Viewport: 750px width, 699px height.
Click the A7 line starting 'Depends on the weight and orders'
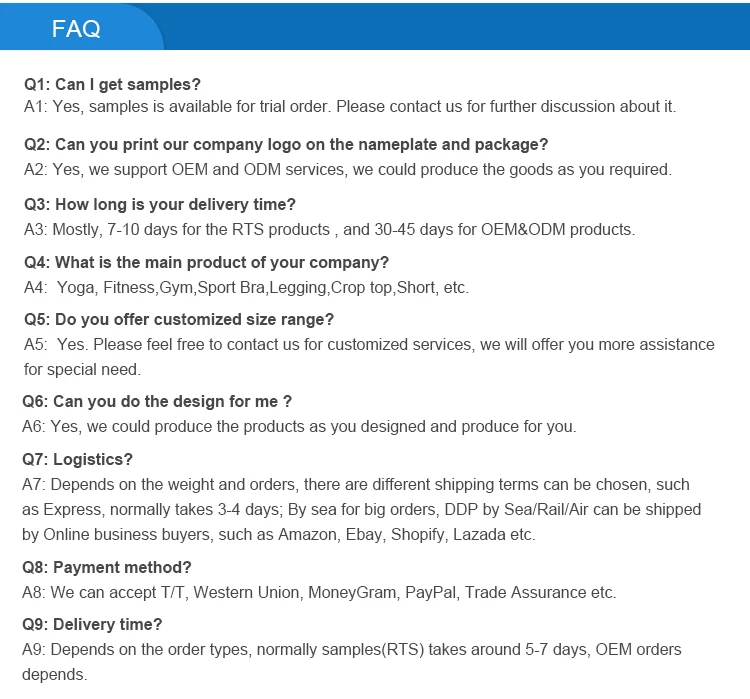coord(355,484)
